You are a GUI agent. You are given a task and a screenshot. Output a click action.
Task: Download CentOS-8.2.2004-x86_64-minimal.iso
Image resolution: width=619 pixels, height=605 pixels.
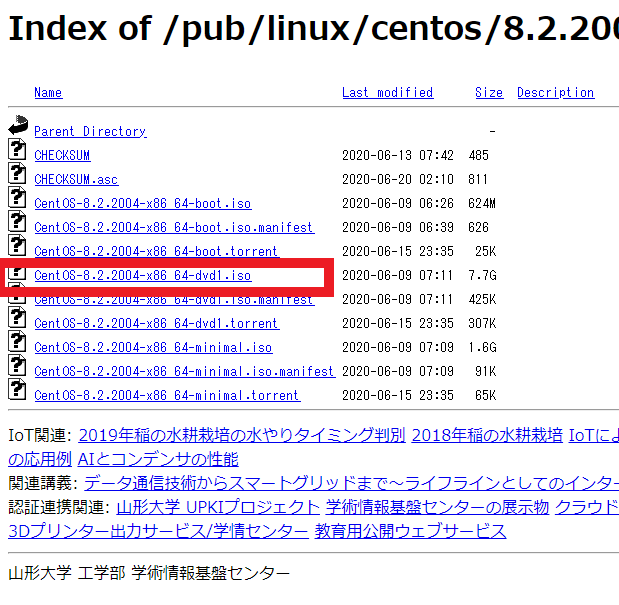153,348
